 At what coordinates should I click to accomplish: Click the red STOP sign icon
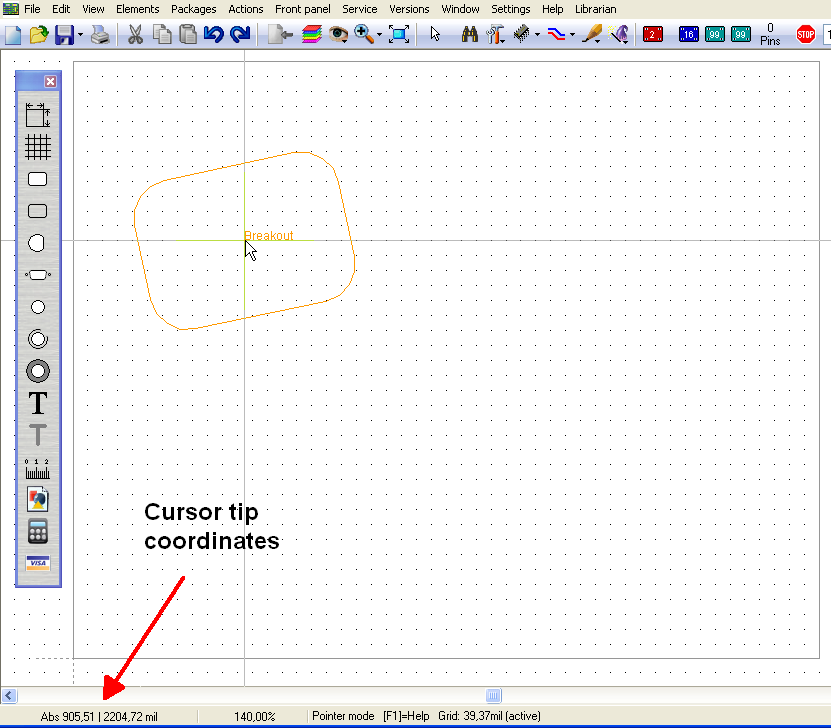[x=805, y=35]
